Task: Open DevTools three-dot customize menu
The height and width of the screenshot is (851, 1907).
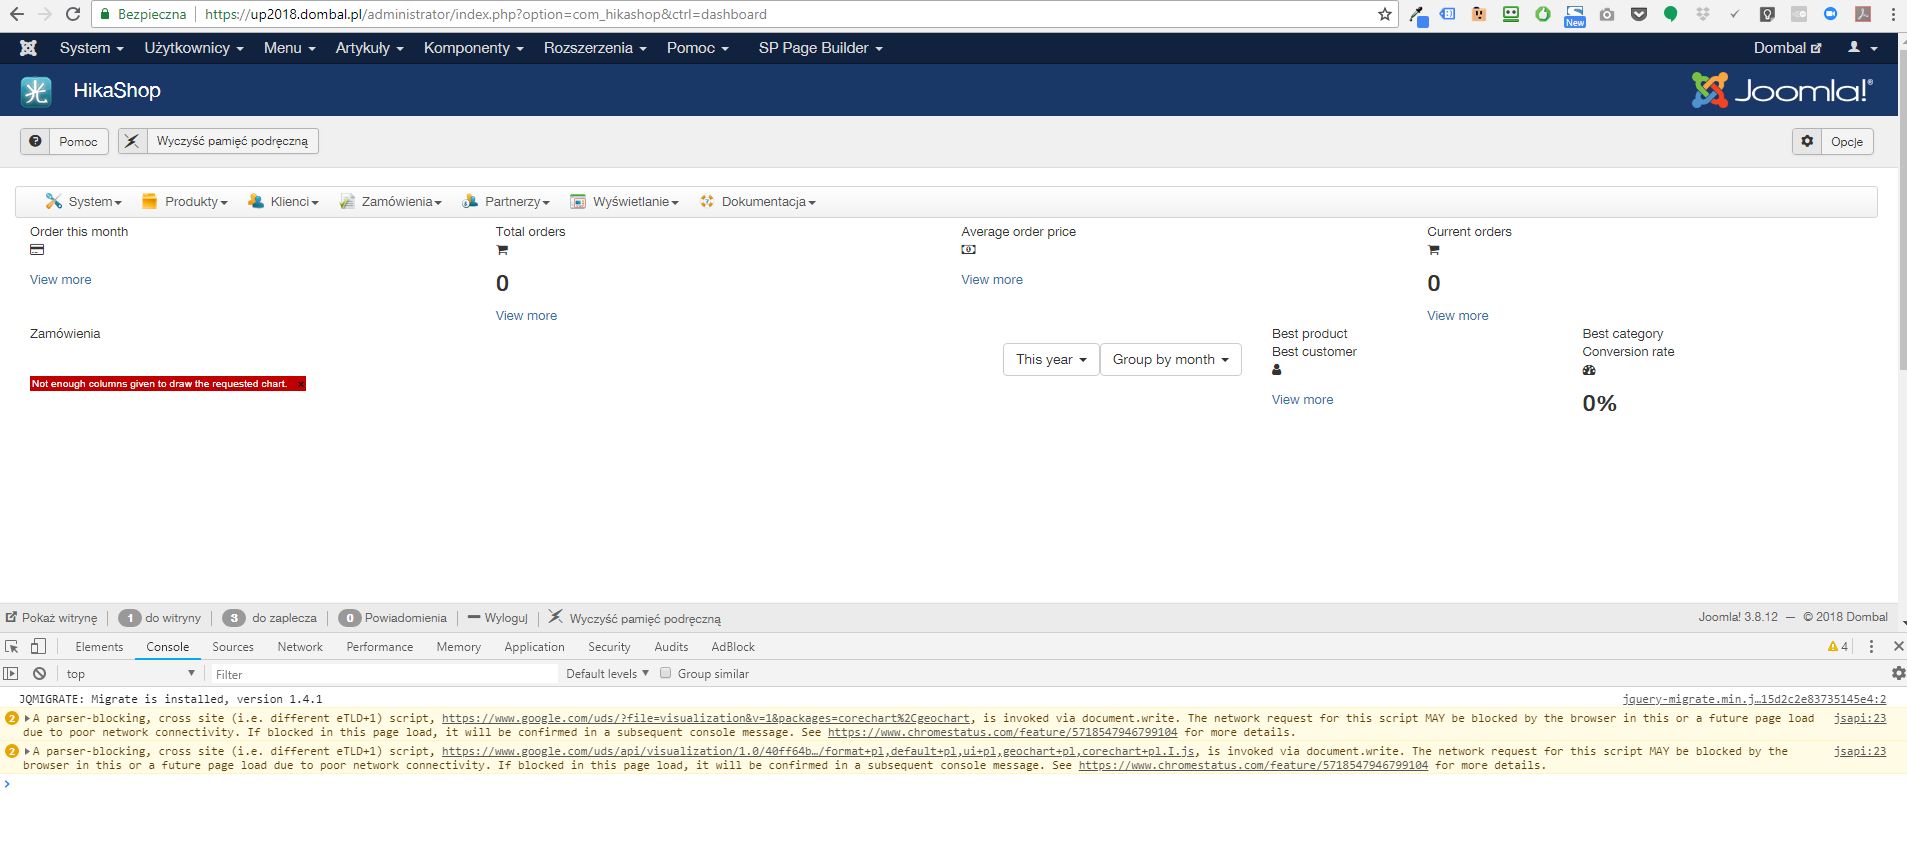Action: 1871,647
